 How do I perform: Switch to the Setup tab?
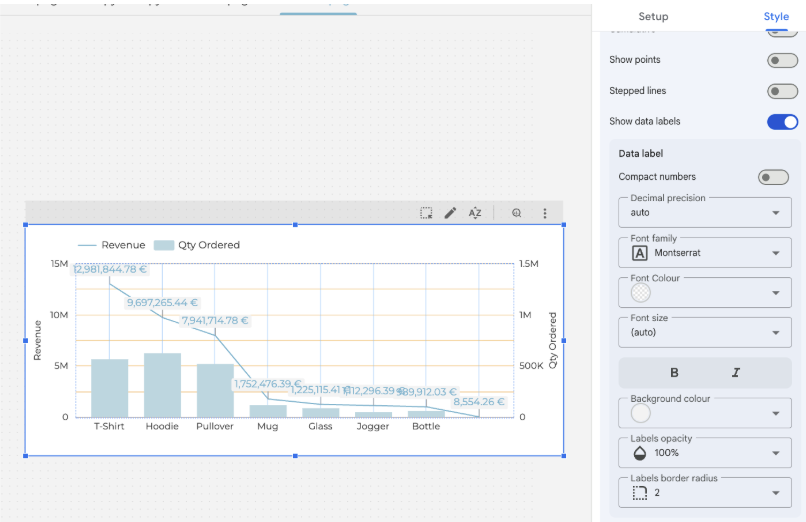point(653,16)
